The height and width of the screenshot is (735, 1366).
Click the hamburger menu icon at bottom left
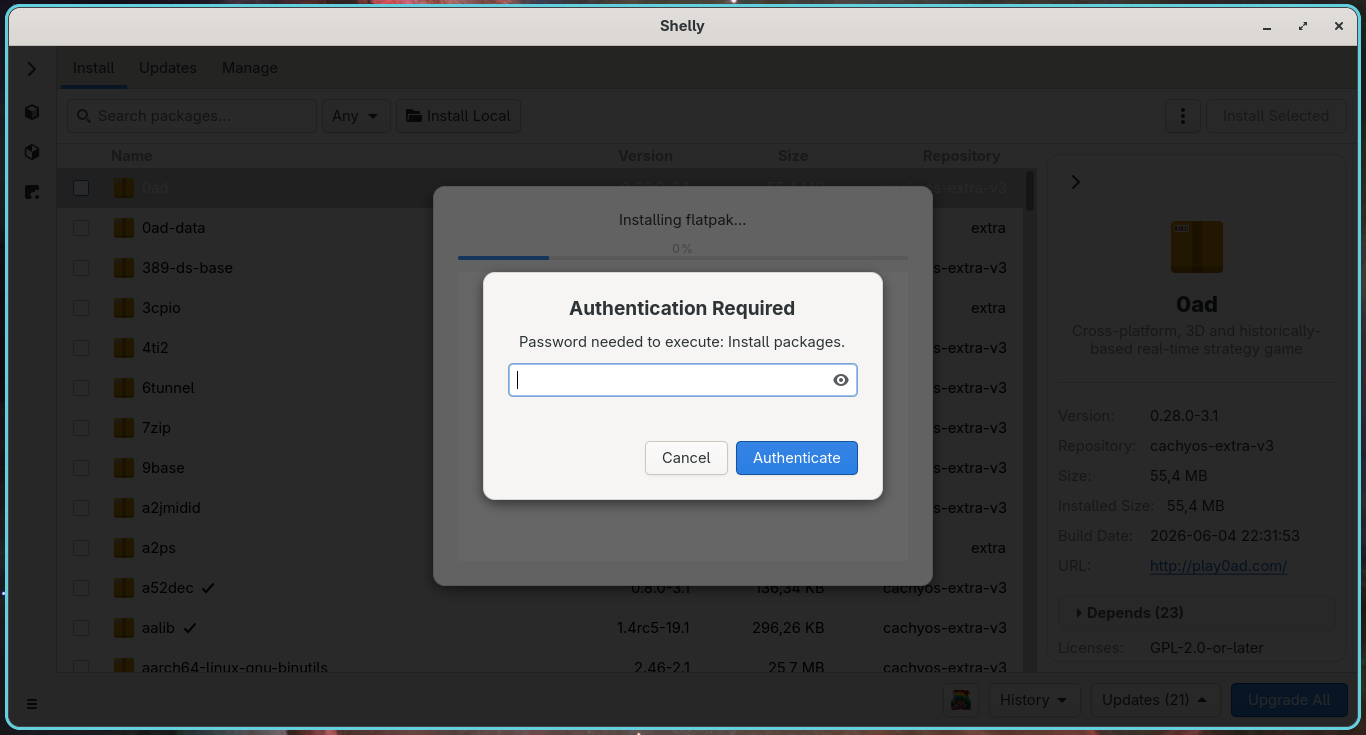[32, 704]
